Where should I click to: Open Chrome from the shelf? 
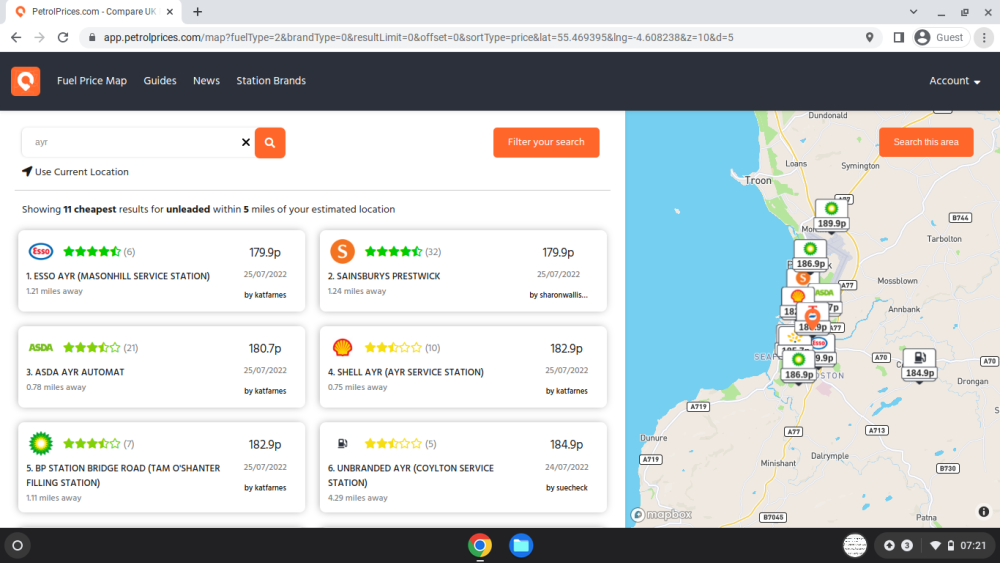coord(480,545)
